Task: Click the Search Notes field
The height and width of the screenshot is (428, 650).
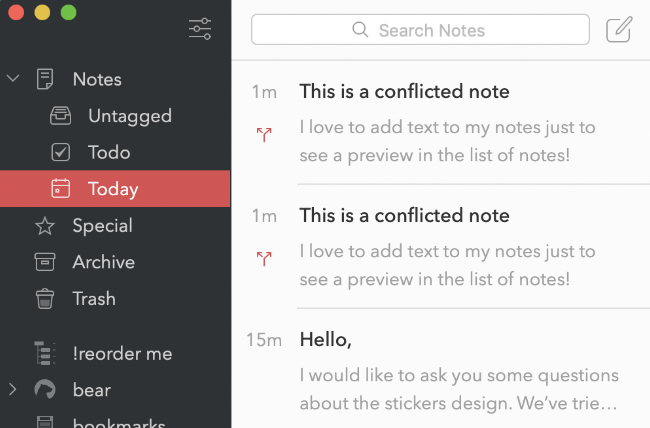Action: (x=420, y=30)
